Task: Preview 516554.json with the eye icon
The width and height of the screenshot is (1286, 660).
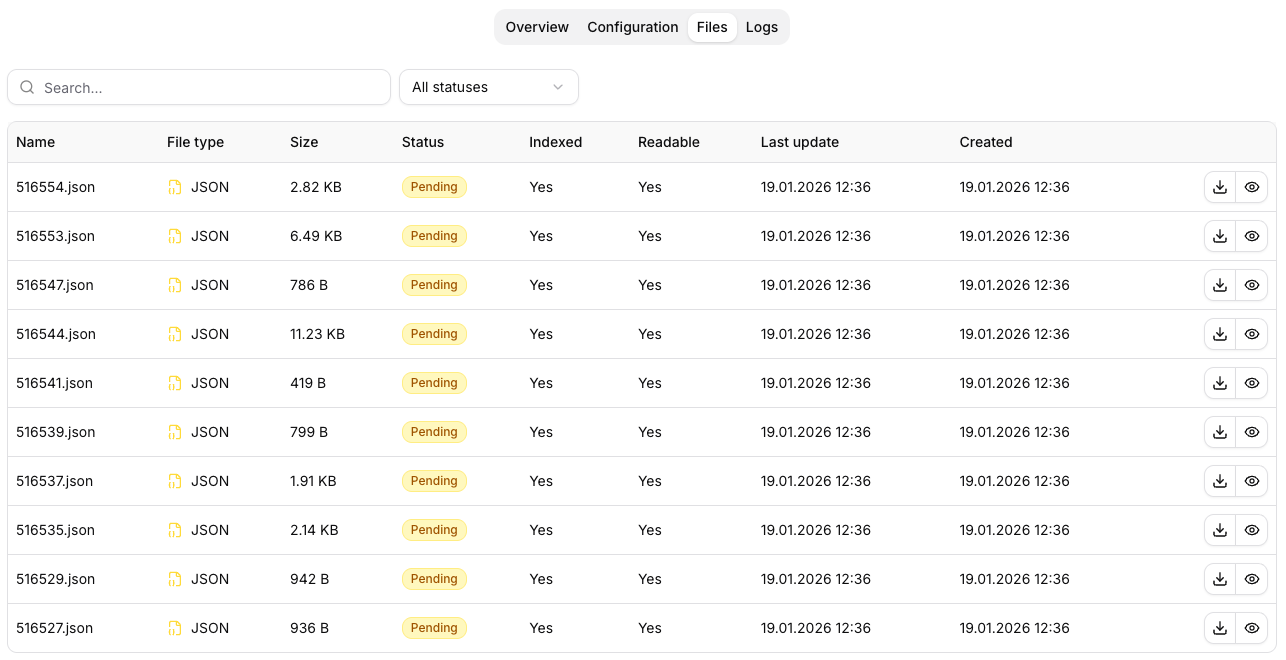Action: [1251, 187]
